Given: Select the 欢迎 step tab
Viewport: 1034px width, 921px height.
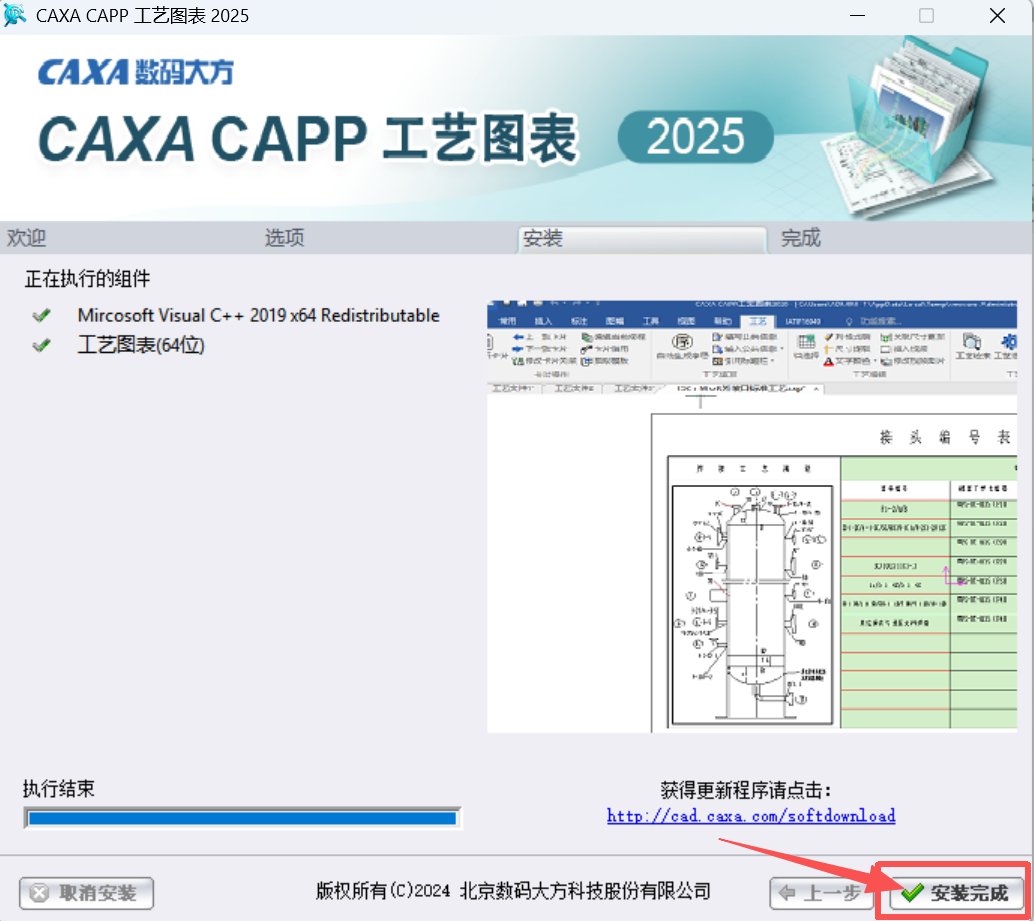Looking at the screenshot, I should click(26, 237).
